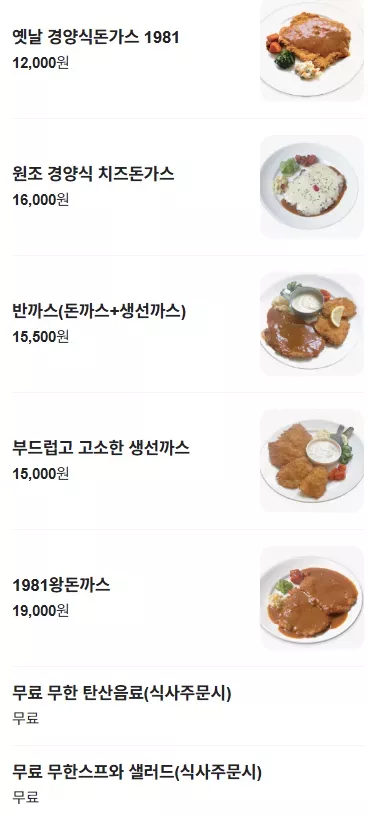View the 반까스(돈까스+생선까스) dish photo
368x816 pixels.
(x=312, y=324)
